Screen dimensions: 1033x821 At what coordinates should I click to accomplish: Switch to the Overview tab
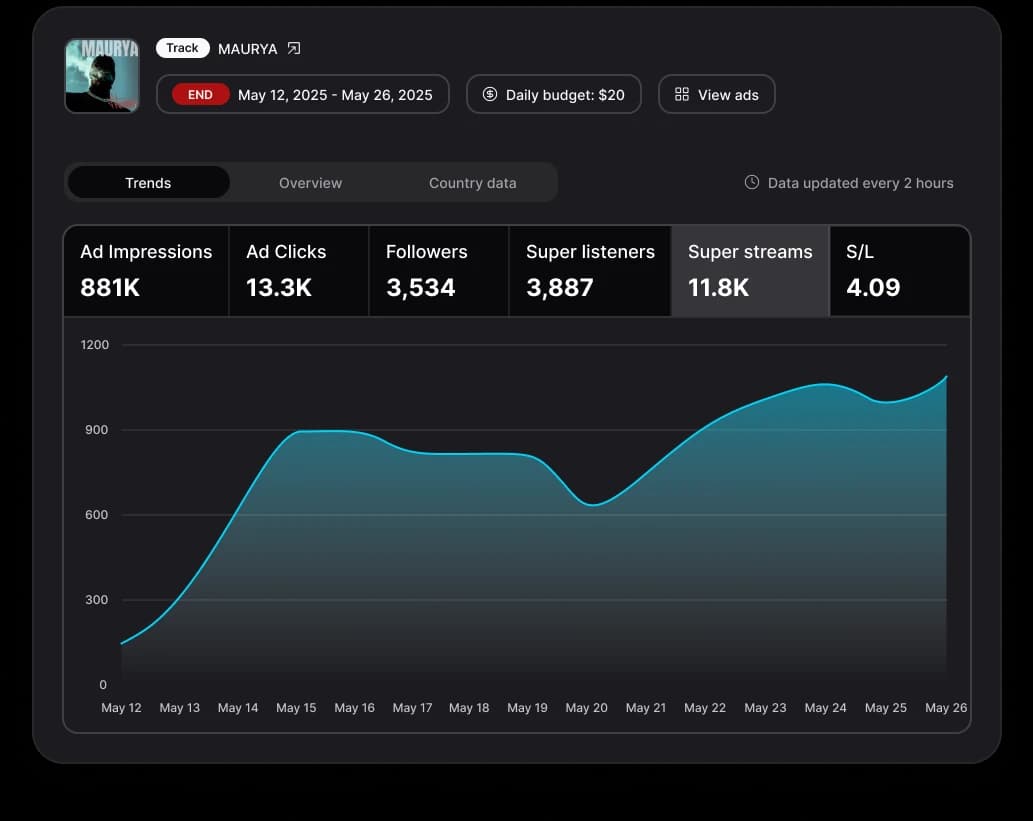tap(310, 182)
